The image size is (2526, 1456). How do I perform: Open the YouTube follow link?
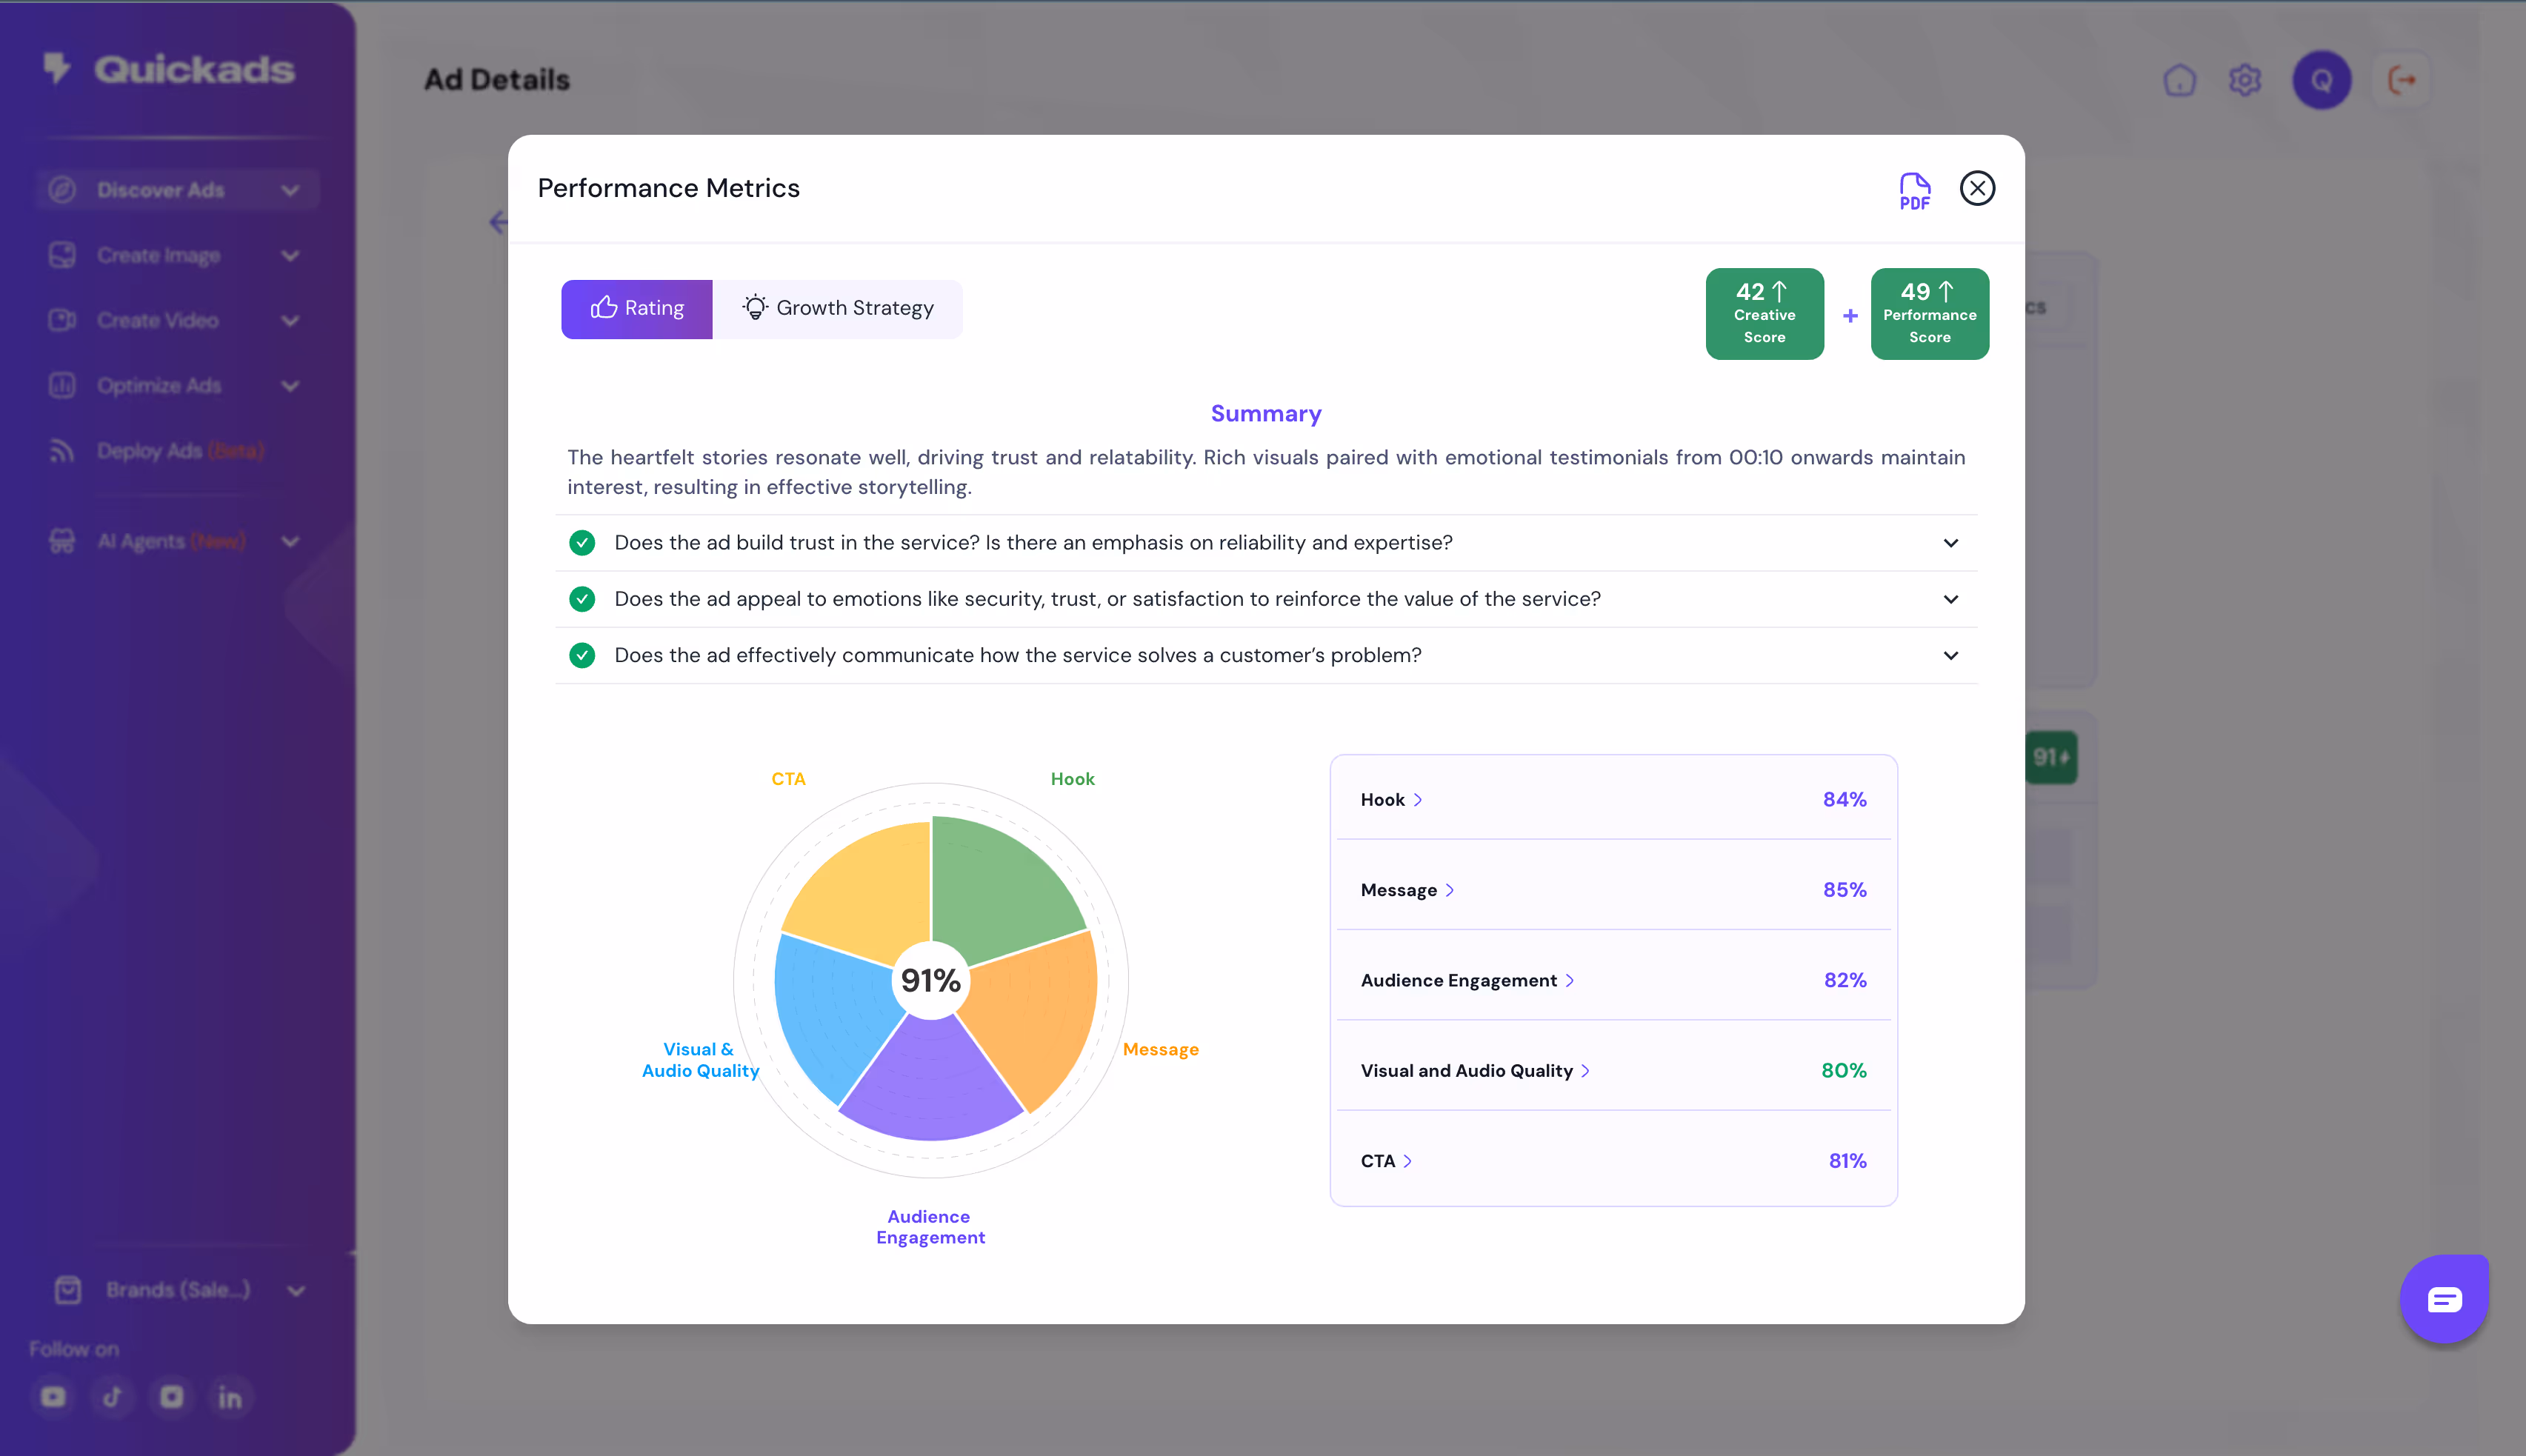click(53, 1397)
